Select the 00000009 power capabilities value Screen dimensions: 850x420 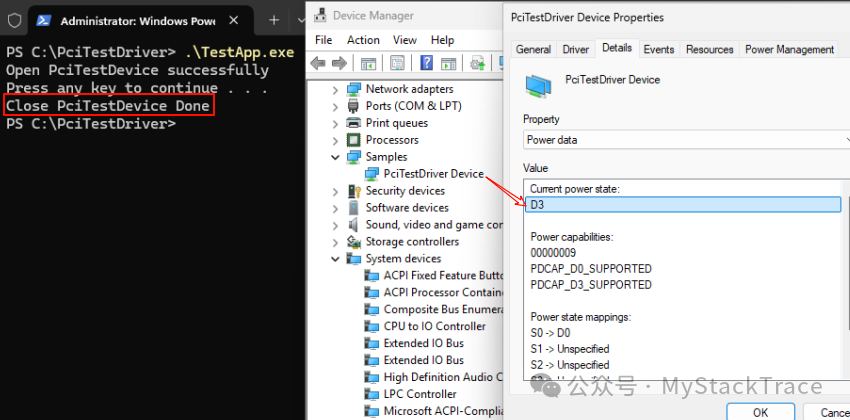tap(553, 253)
